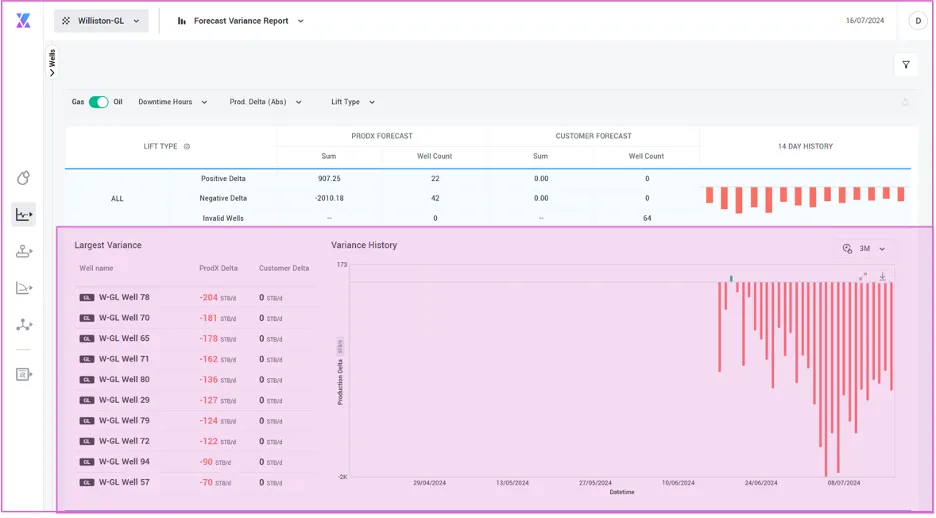The image size is (936, 518).
Task: Click the faded refresh icon in filter bar
Action: pyautogui.click(x=905, y=102)
